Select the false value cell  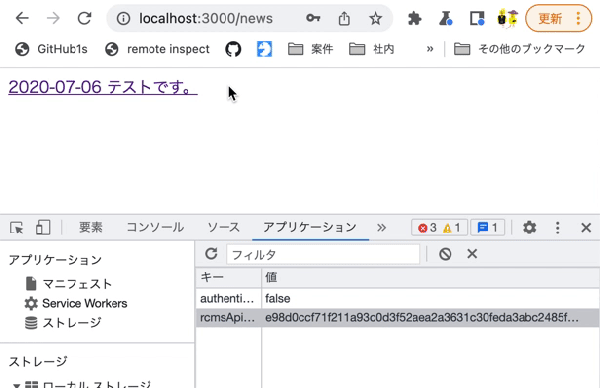click(x=430, y=298)
